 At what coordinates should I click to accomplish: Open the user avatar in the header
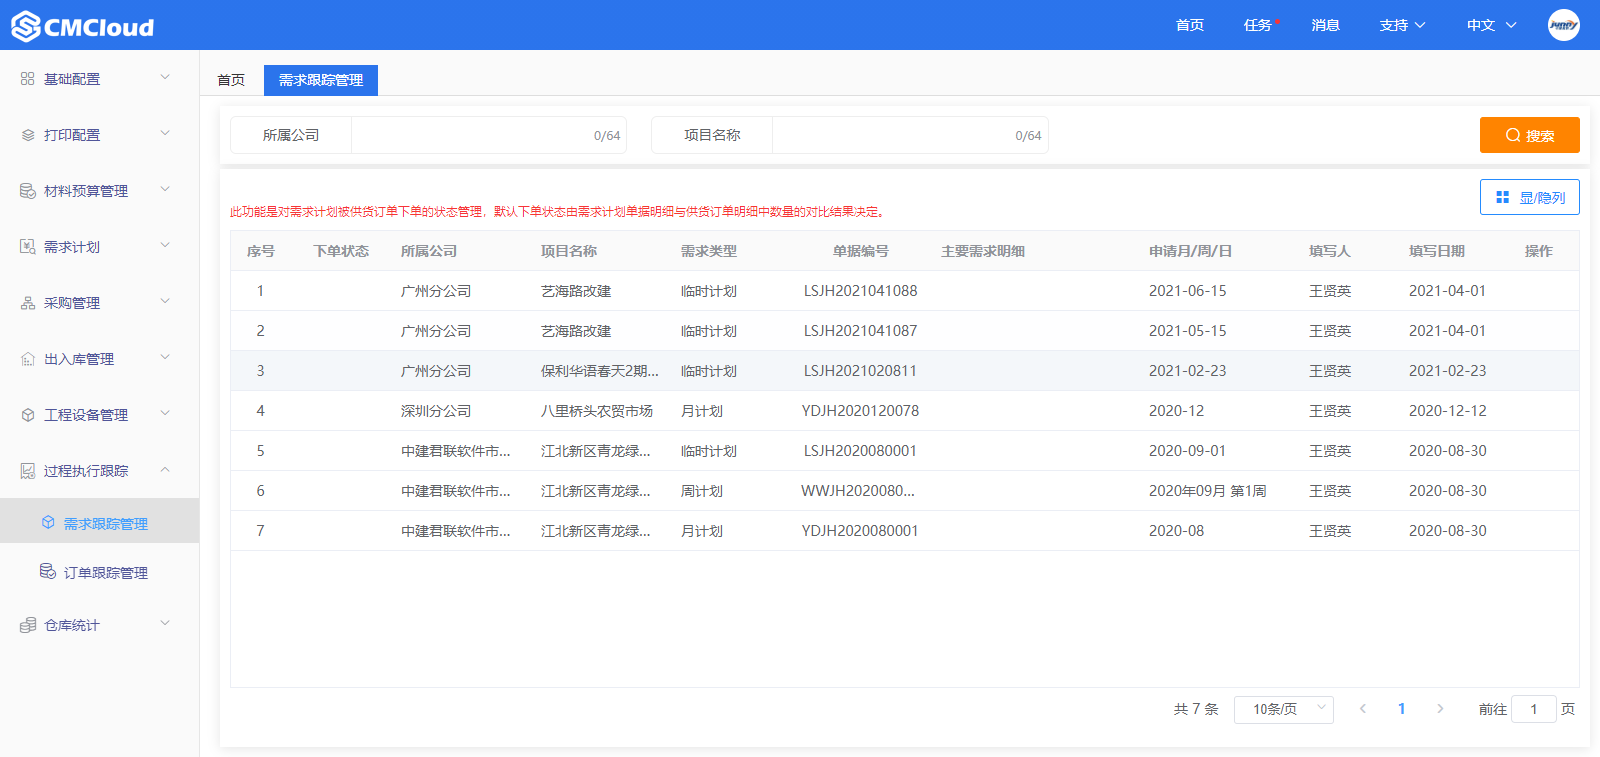(x=1563, y=25)
